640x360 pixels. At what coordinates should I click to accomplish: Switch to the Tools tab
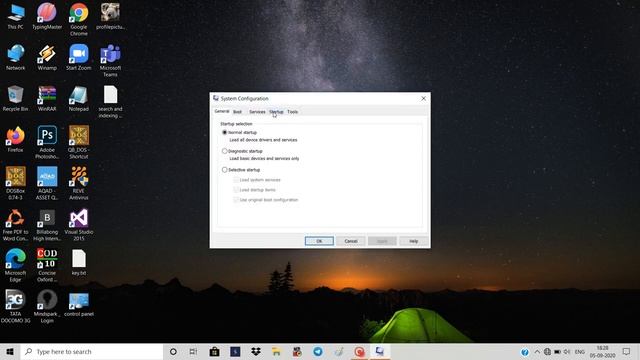click(x=293, y=112)
